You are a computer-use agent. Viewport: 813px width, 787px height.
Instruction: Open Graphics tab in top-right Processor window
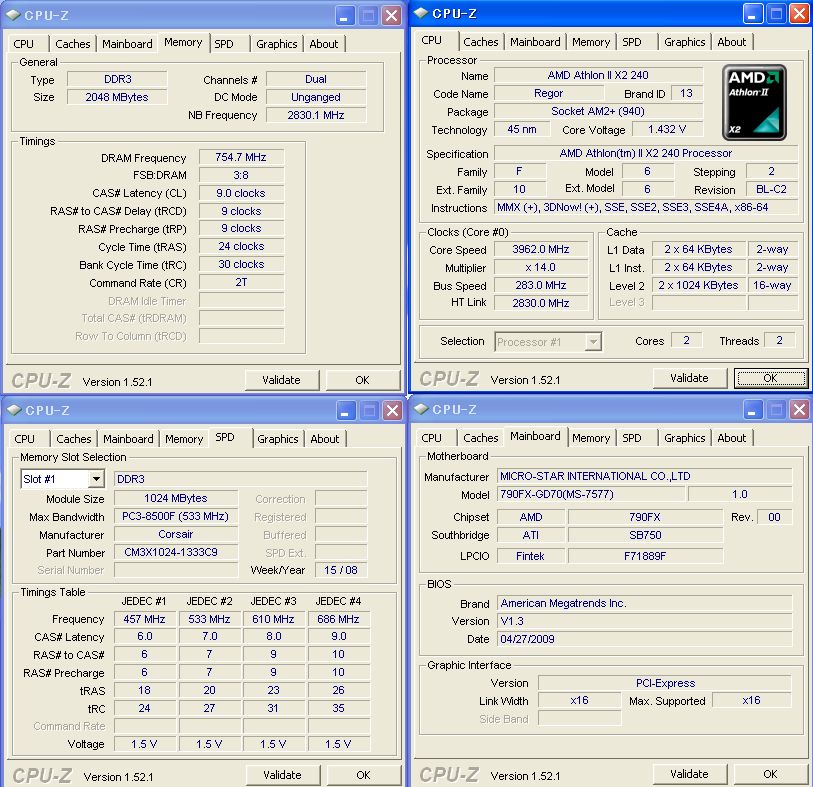685,42
